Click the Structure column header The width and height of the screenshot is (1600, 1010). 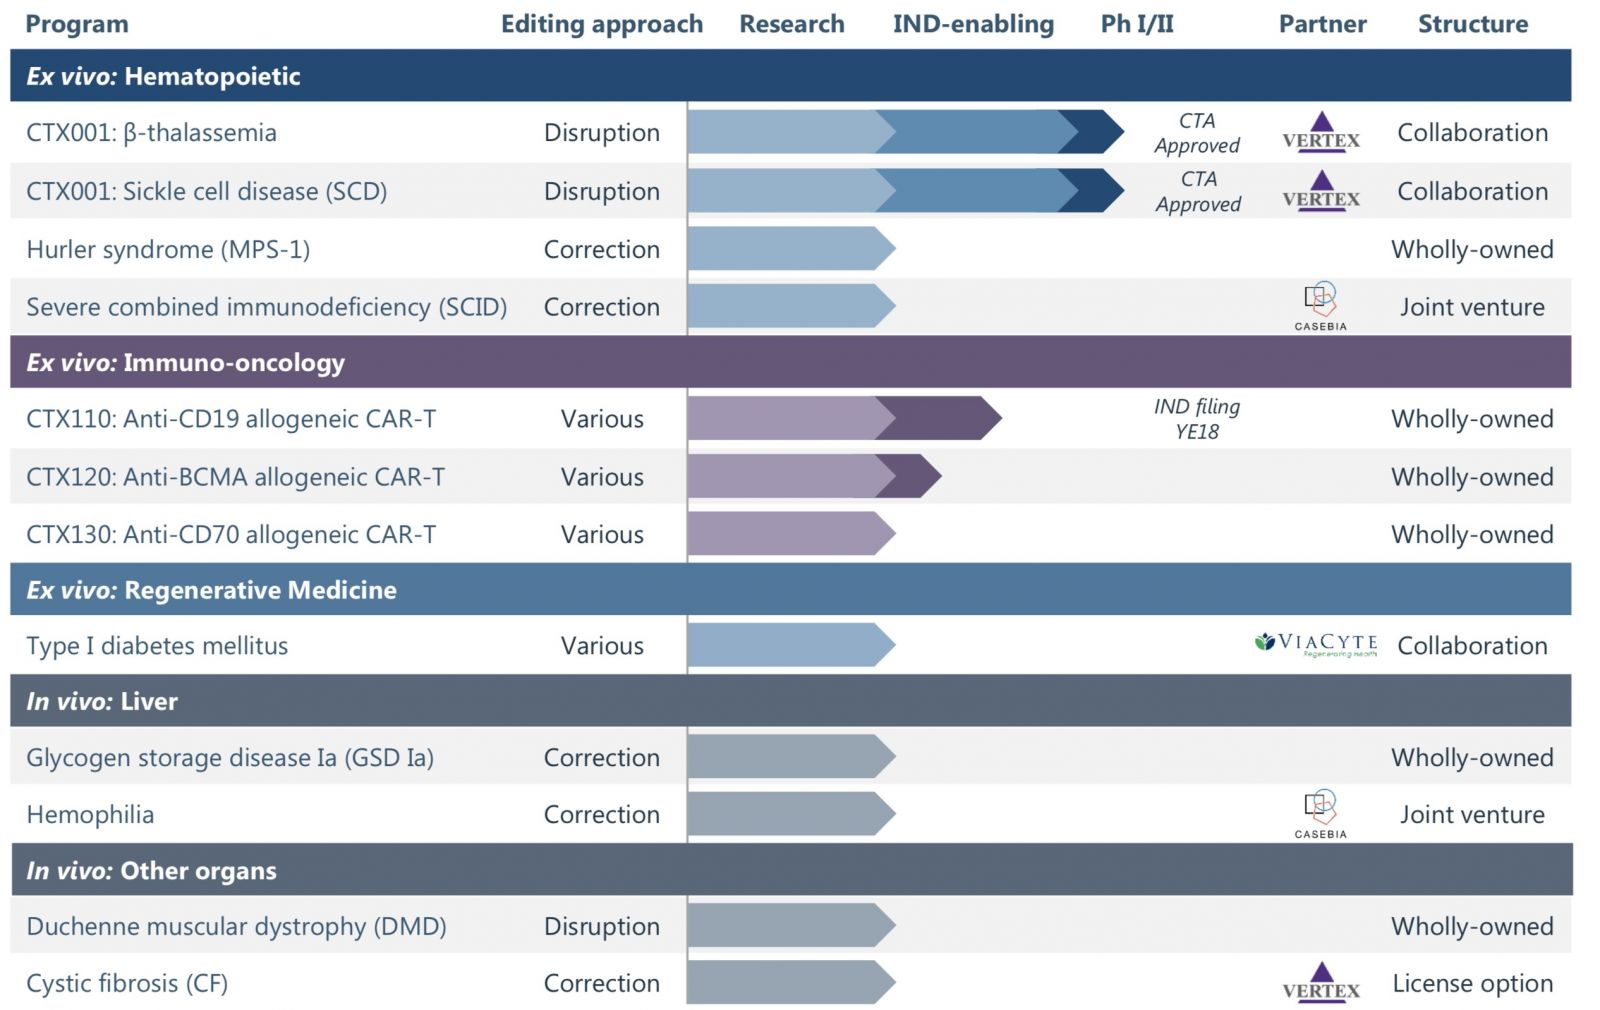pos(1472,24)
